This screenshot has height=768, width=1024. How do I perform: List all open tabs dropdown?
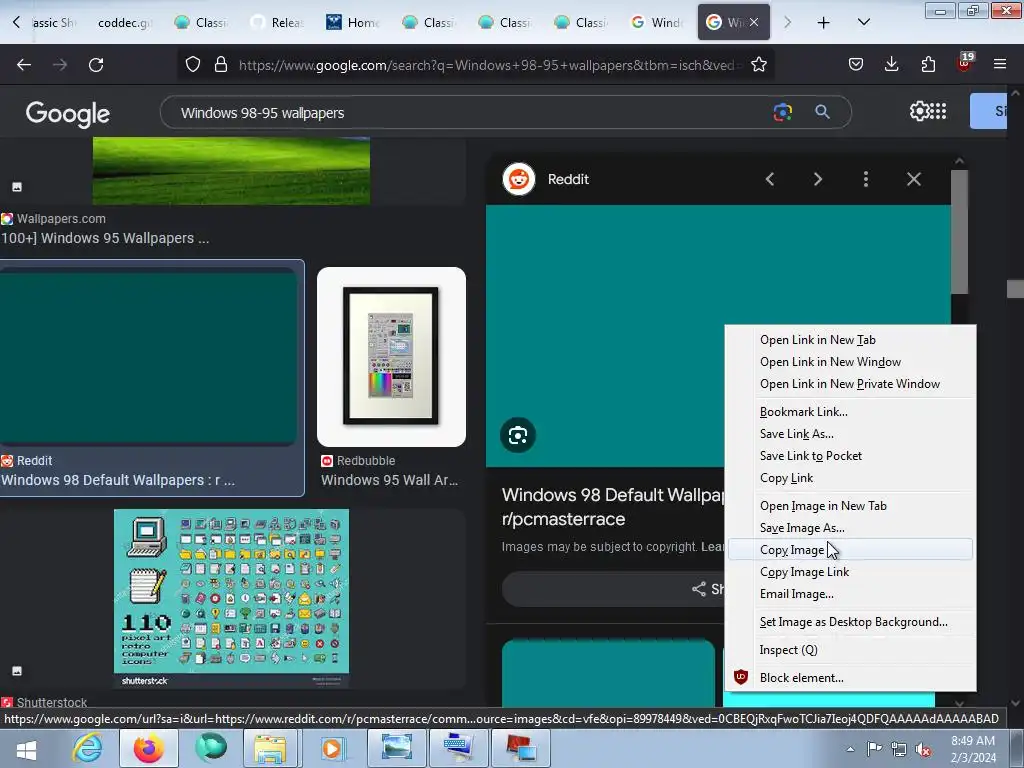(x=863, y=22)
